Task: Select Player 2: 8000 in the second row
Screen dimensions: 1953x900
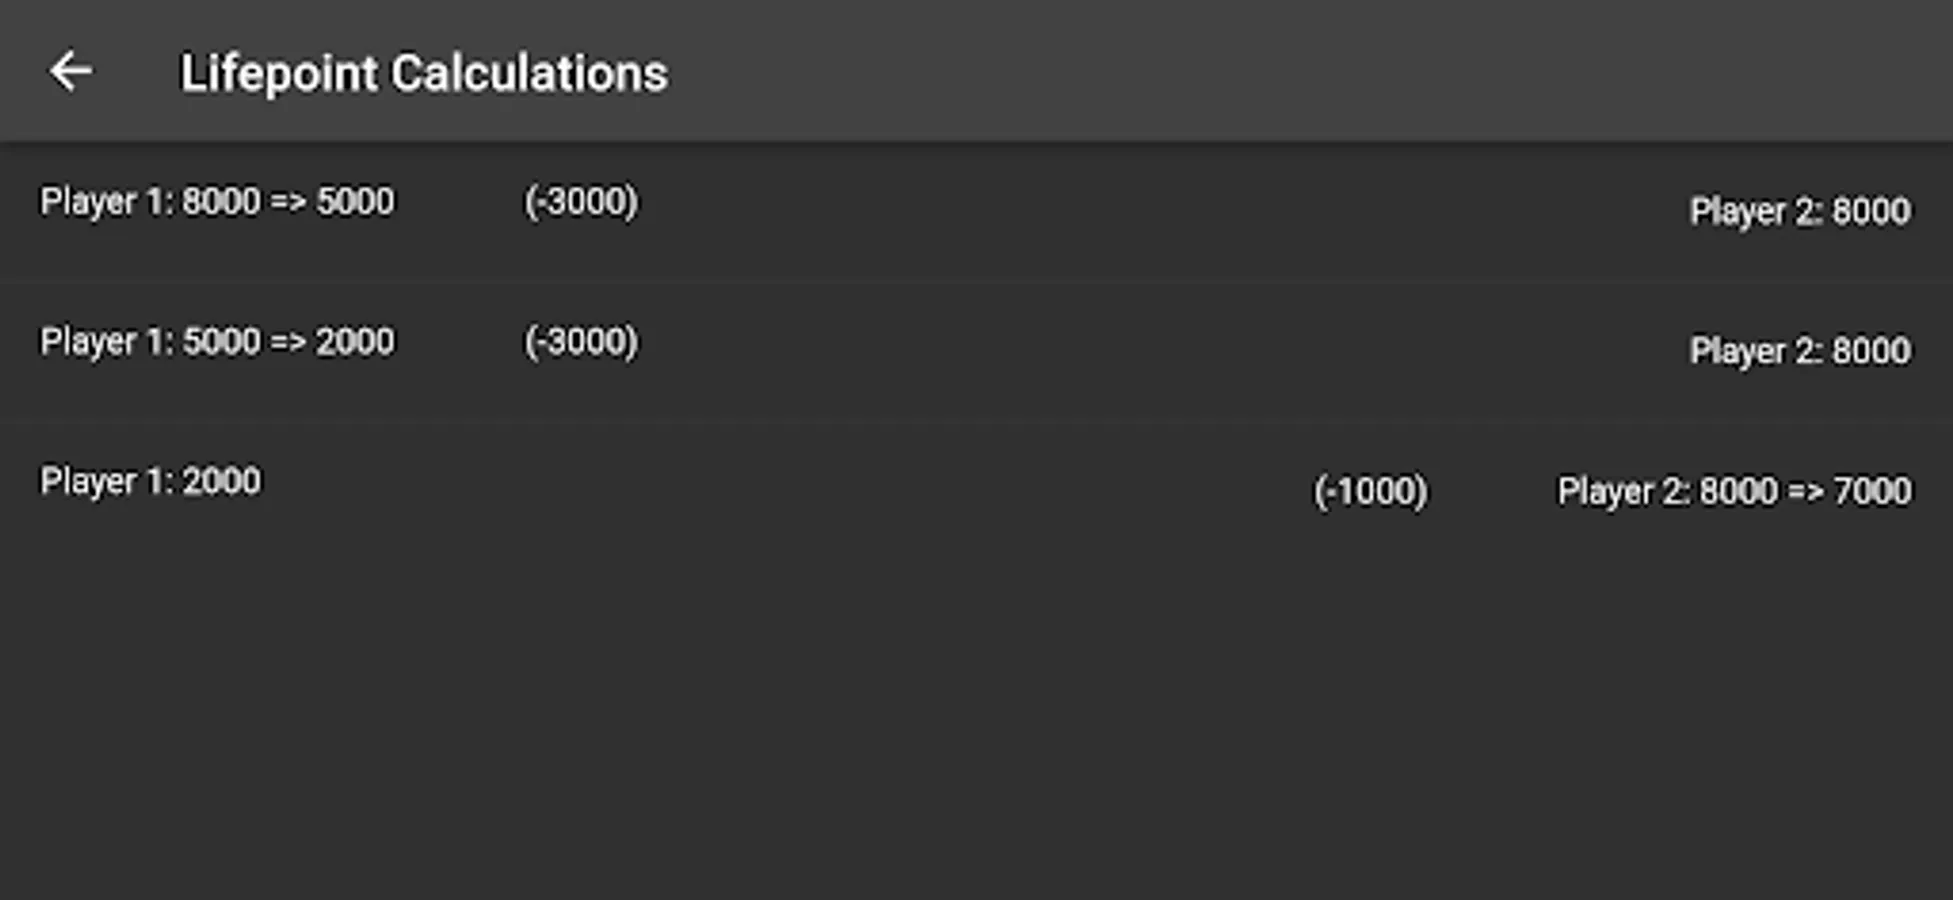Action: pos(1799,351)
